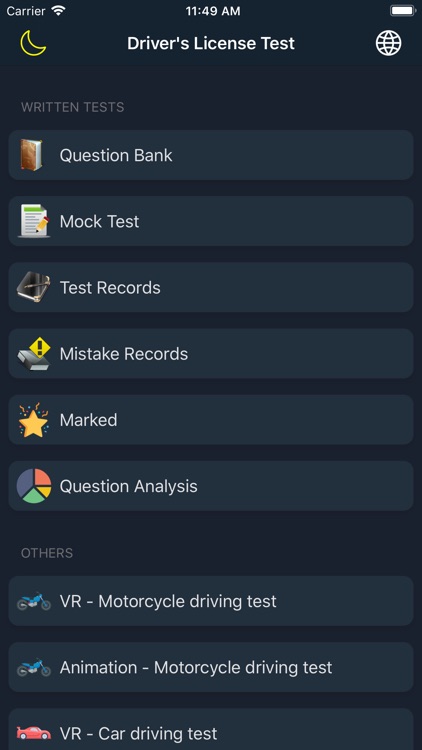
Task: Open language selection via the globe icon
Action: click(x=388, y=43)
